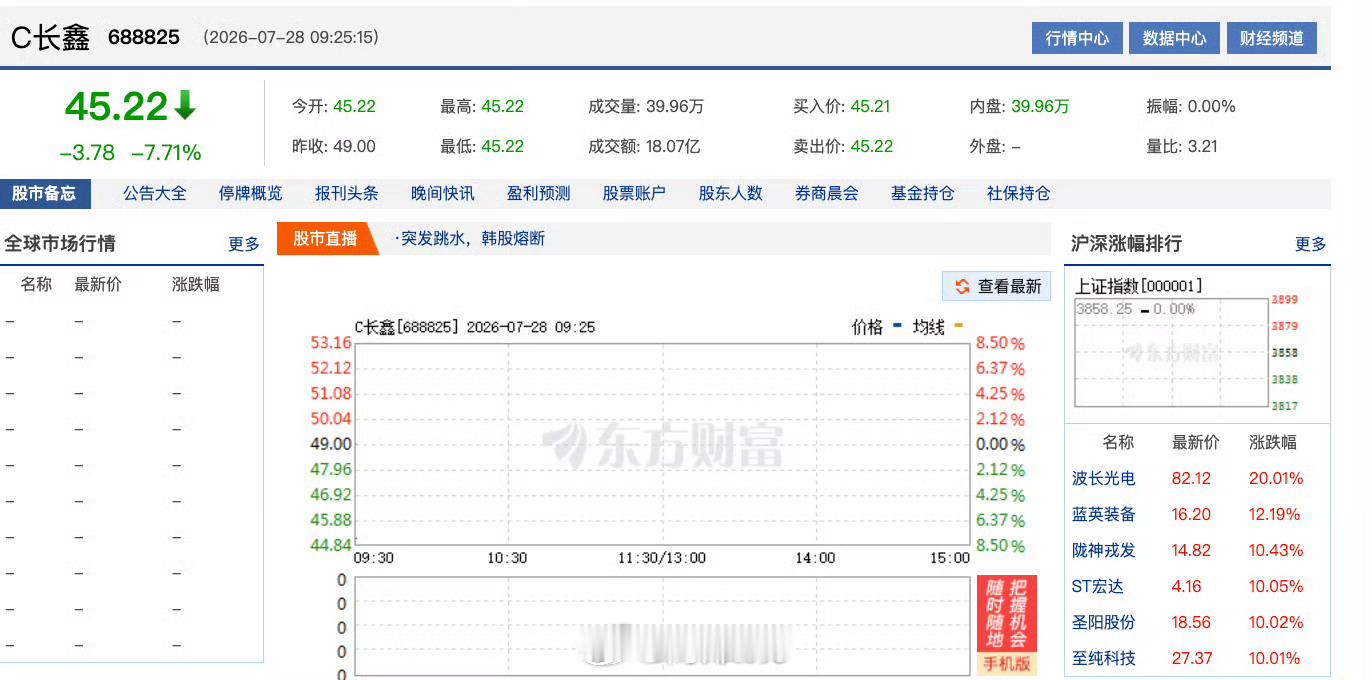Click 昨收 value 49.00
The height and width of the screenshot is (680, 1372).
[354, 146]
